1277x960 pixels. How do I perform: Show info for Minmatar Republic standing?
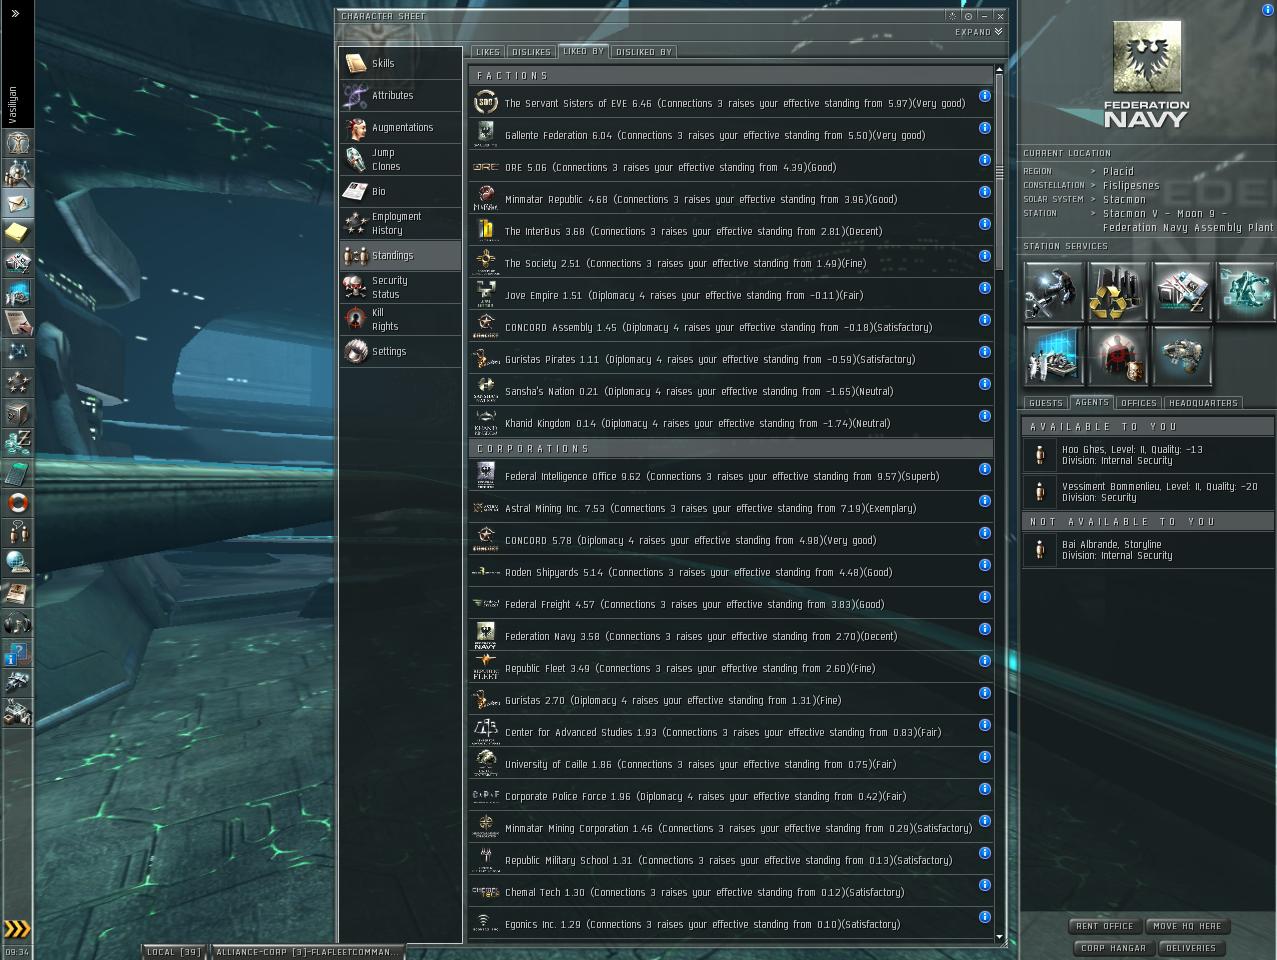(x=984, y=192)
